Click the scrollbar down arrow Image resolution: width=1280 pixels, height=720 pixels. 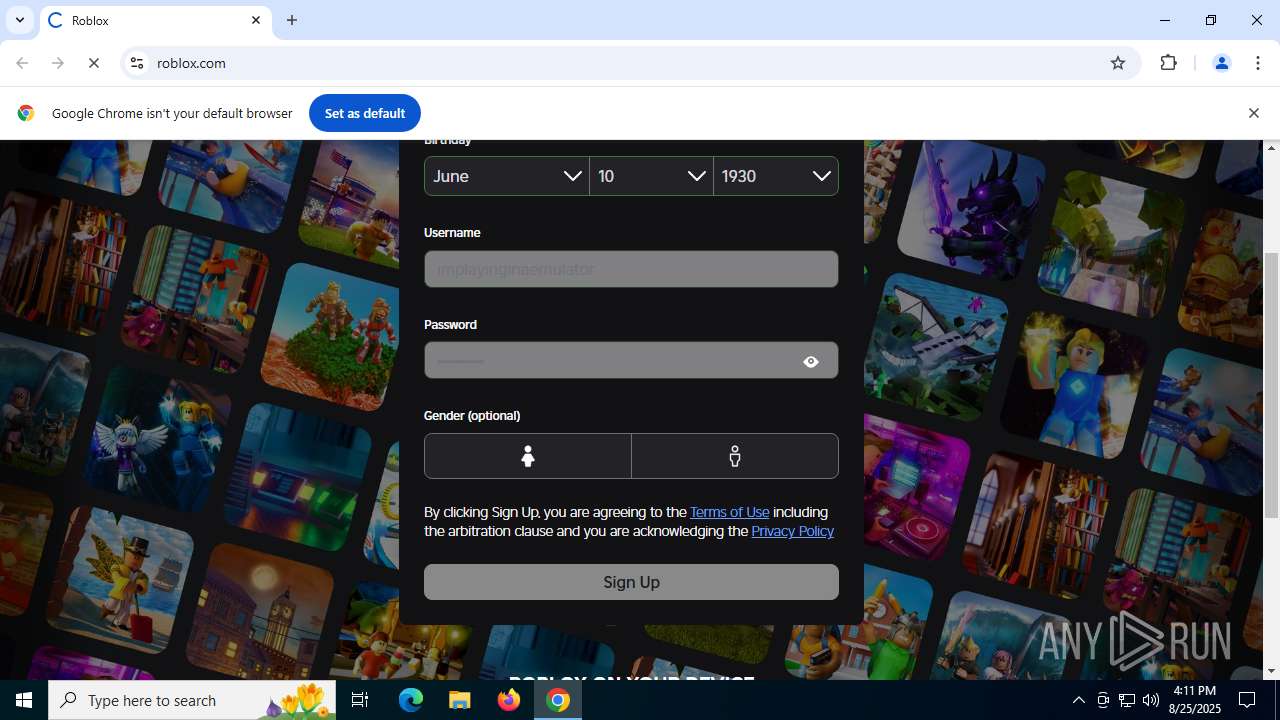pyautogui.click(x=1271, y=671)
